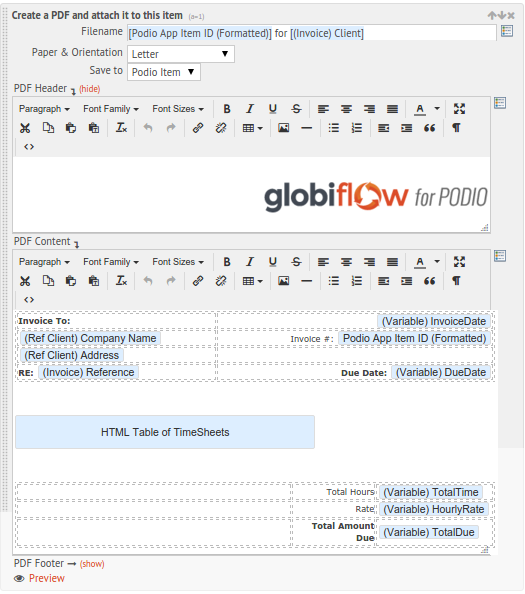Show invisible characters in PDF Content toolbar
The image size is (525, 594).
coord(456,281)
